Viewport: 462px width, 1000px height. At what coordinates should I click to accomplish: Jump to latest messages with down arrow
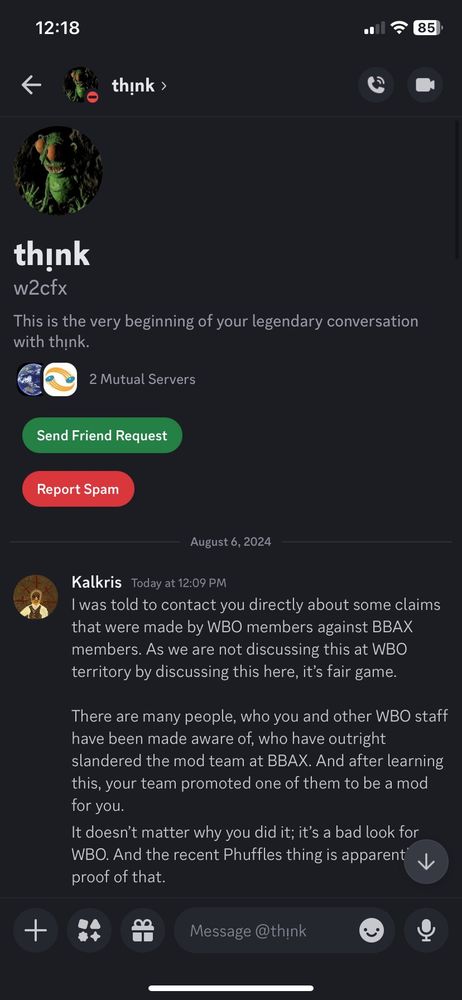426,862
